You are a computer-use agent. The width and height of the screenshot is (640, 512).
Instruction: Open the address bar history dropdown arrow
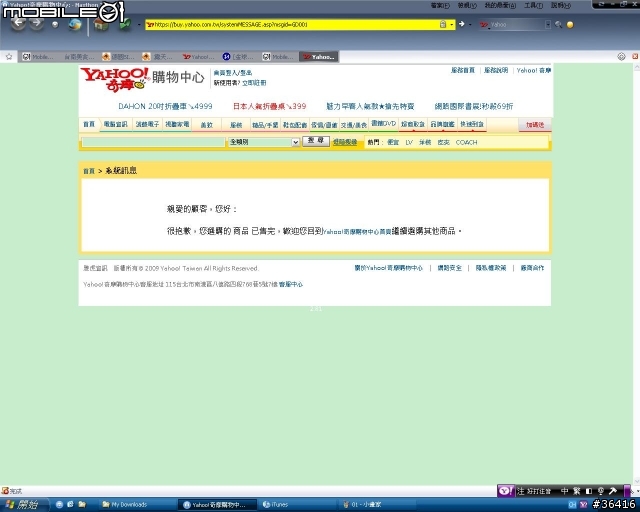point(452,24)
